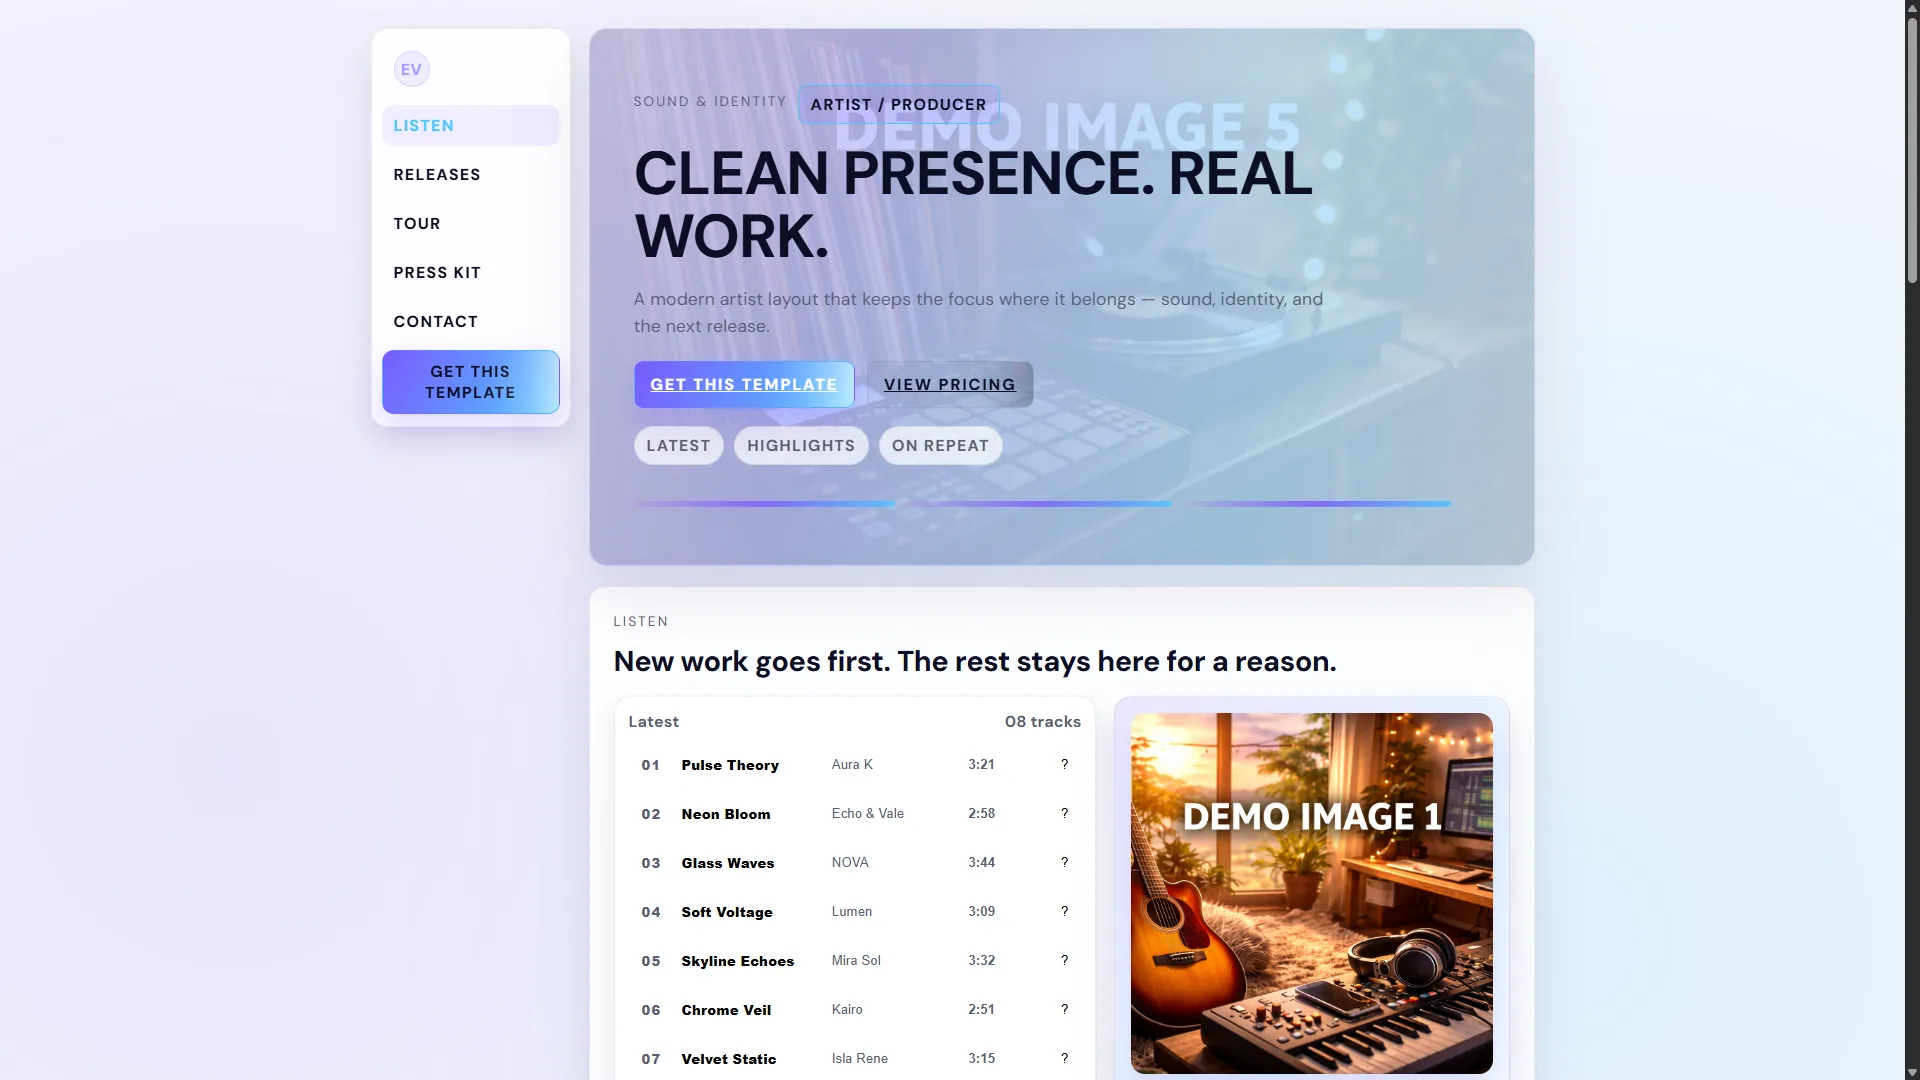Click the play icon for Velvet Static
1920x1080 pixels.
tap(1064, 1059)
